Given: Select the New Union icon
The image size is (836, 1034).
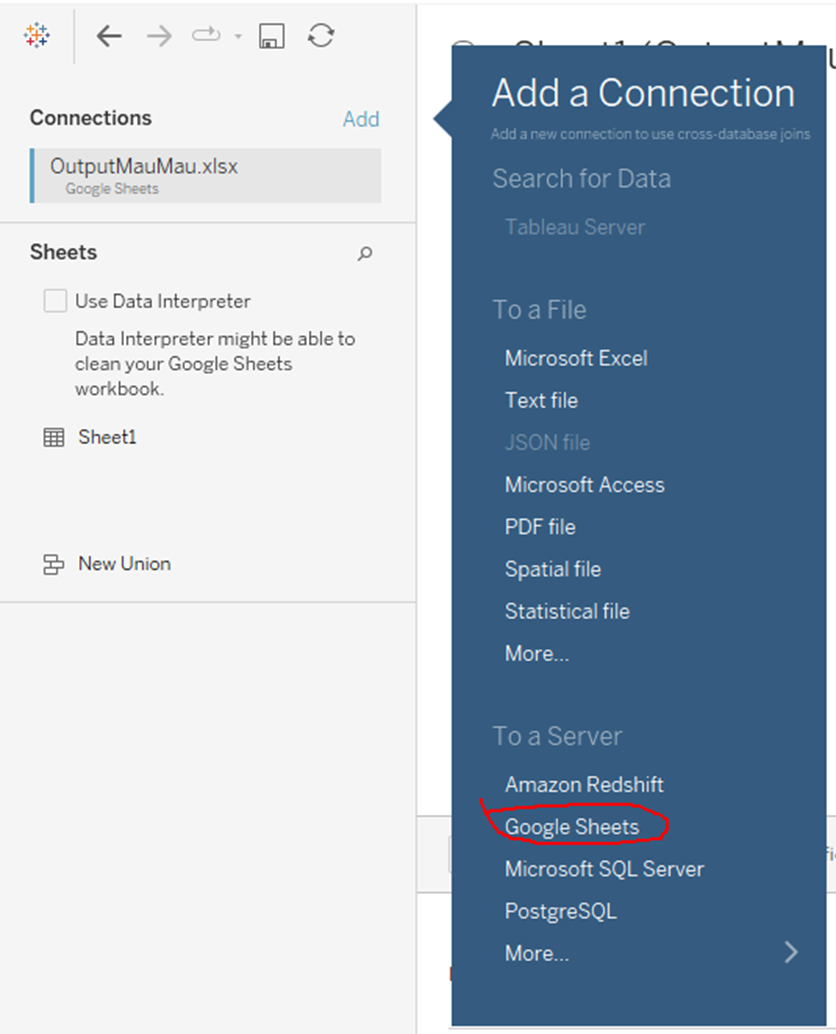Looking at the screenshot, I should pyautogui.click(x=53, y=565).
